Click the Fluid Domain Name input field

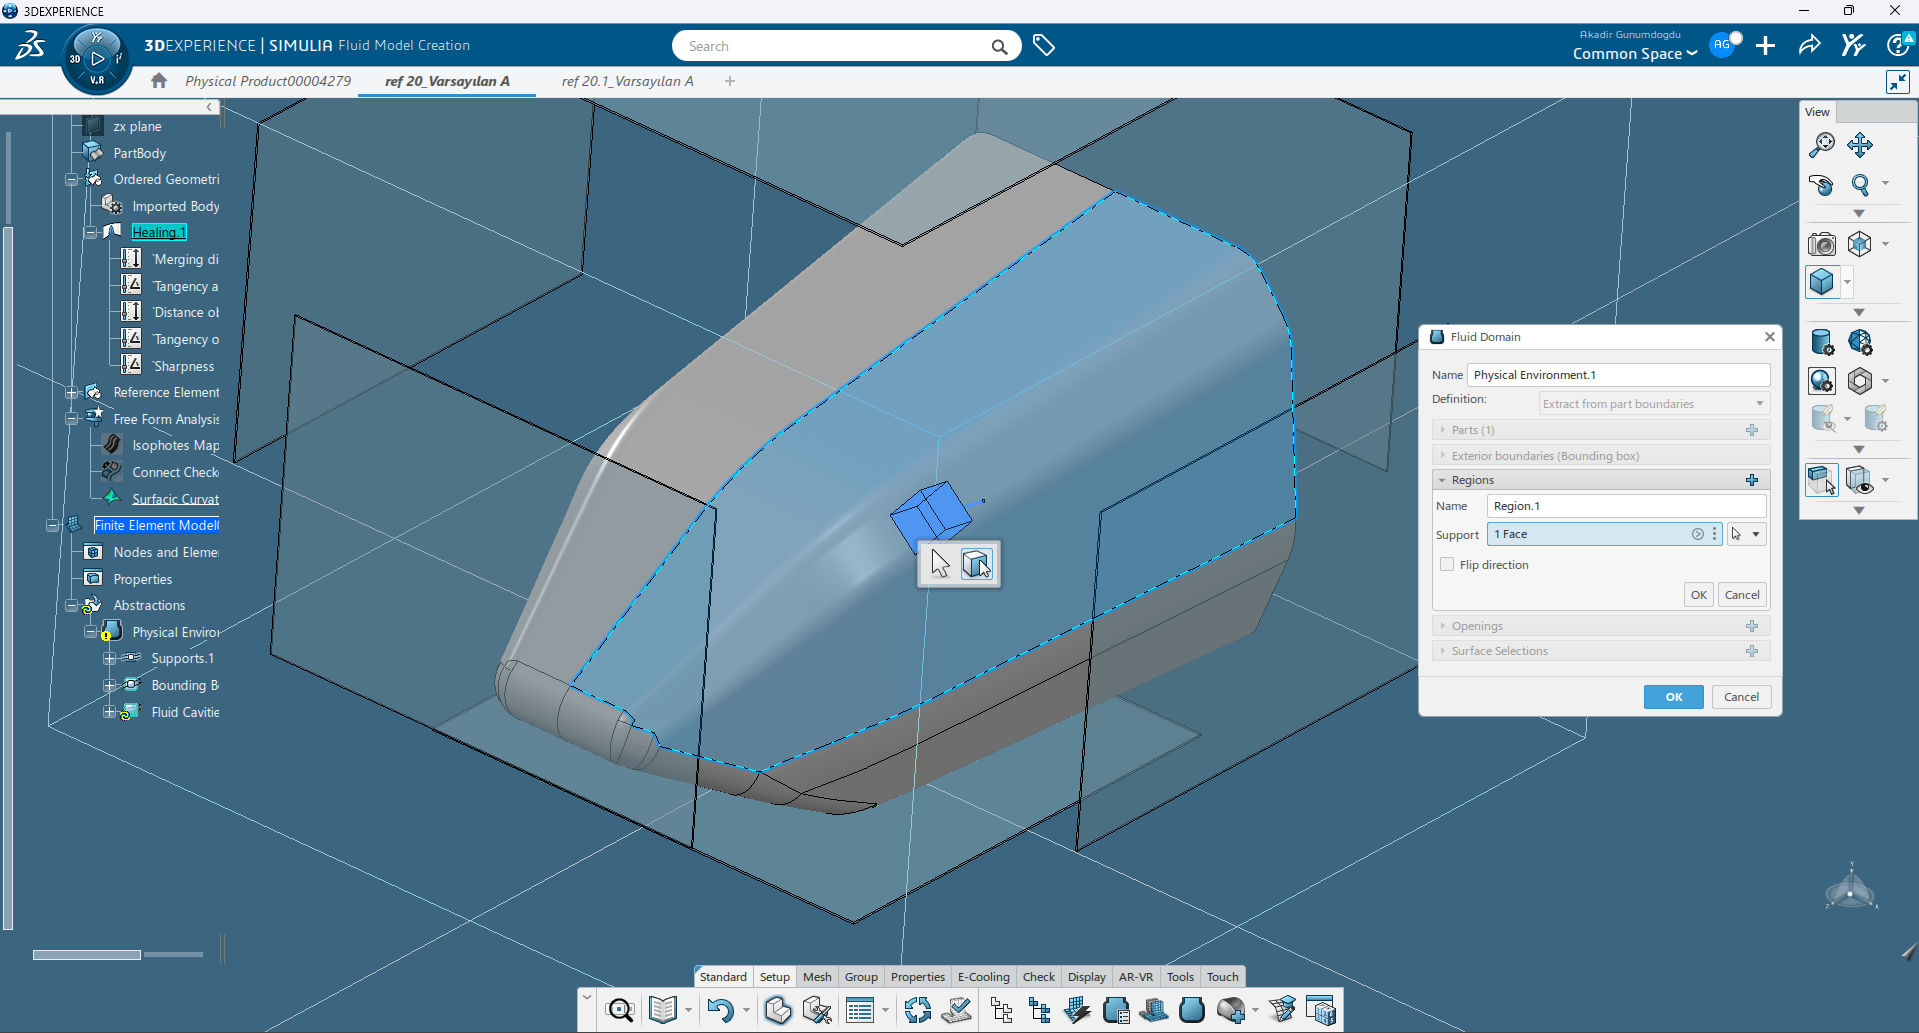pyautogui.click(x=1618, y=375)
